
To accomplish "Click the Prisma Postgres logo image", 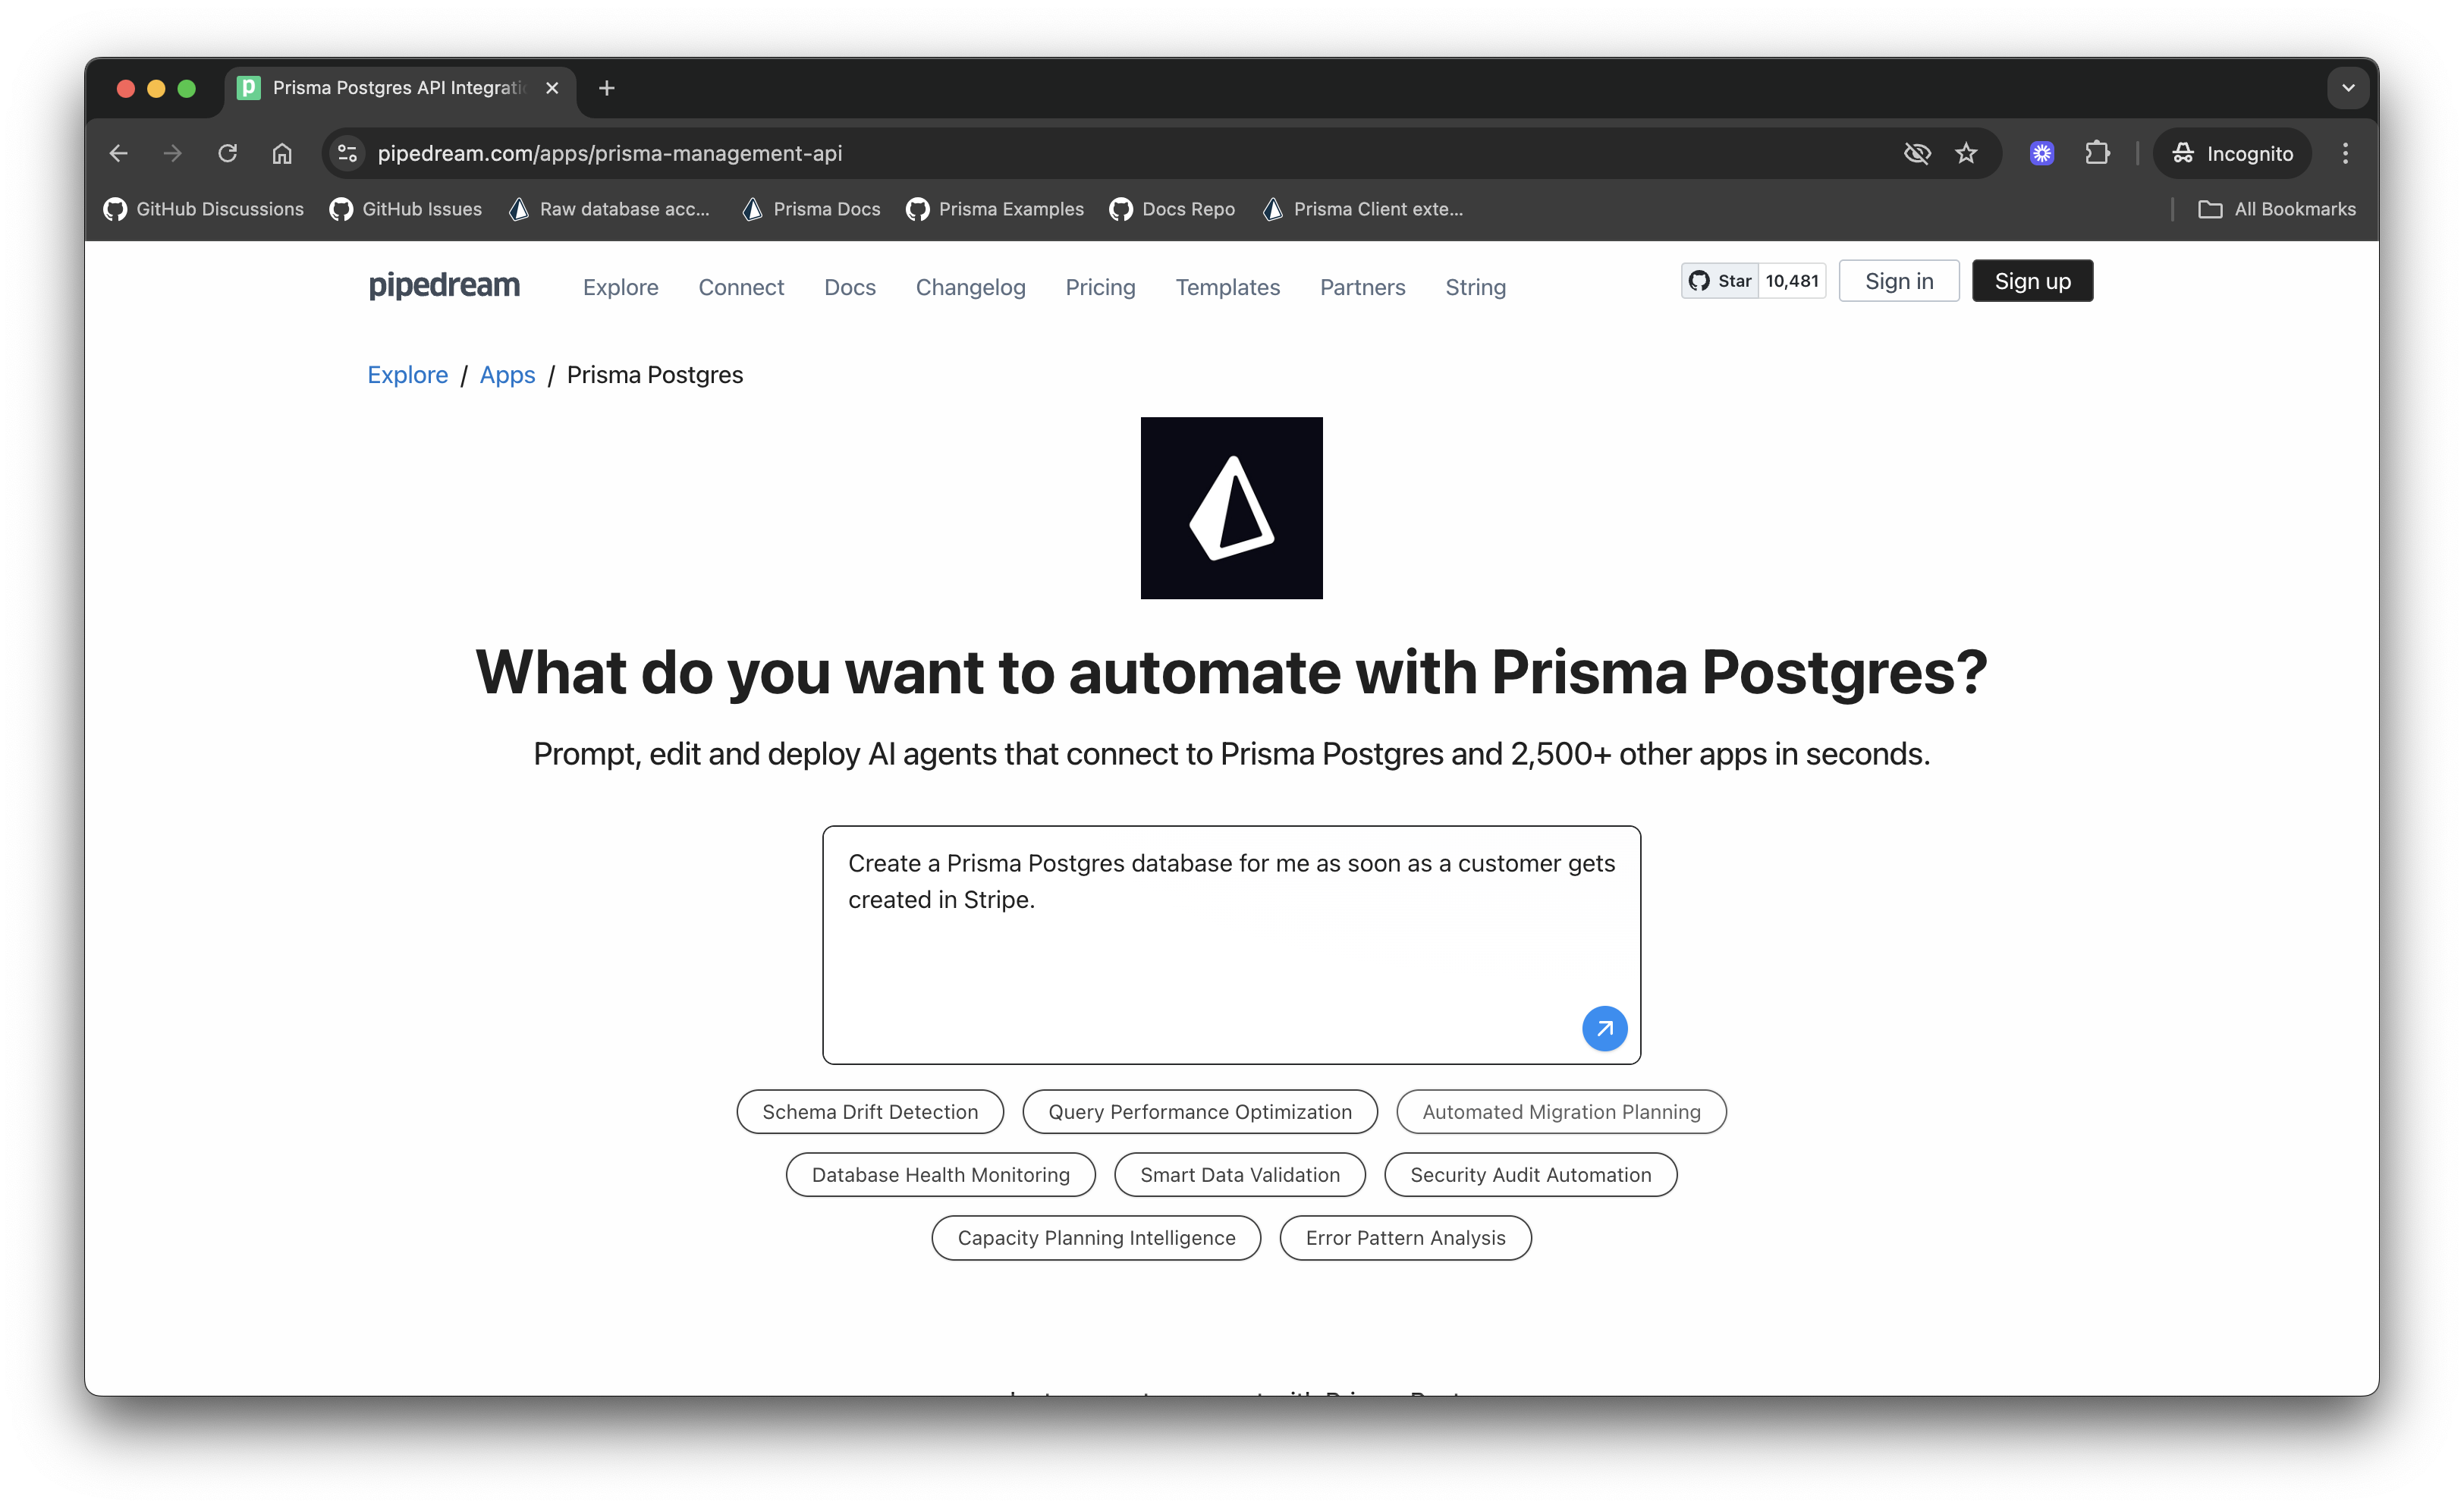I will 1231,508.
